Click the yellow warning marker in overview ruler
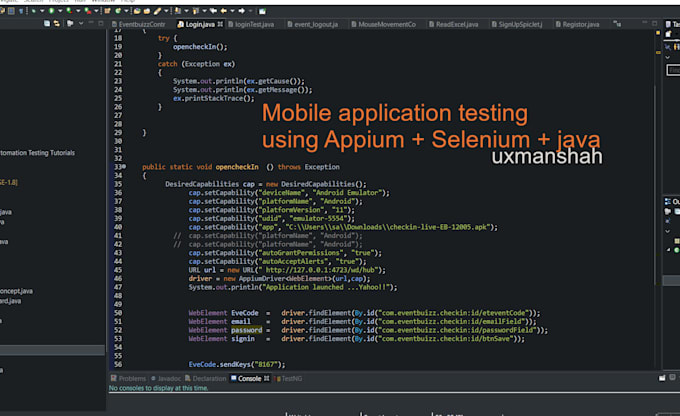 tap(658, 52)
